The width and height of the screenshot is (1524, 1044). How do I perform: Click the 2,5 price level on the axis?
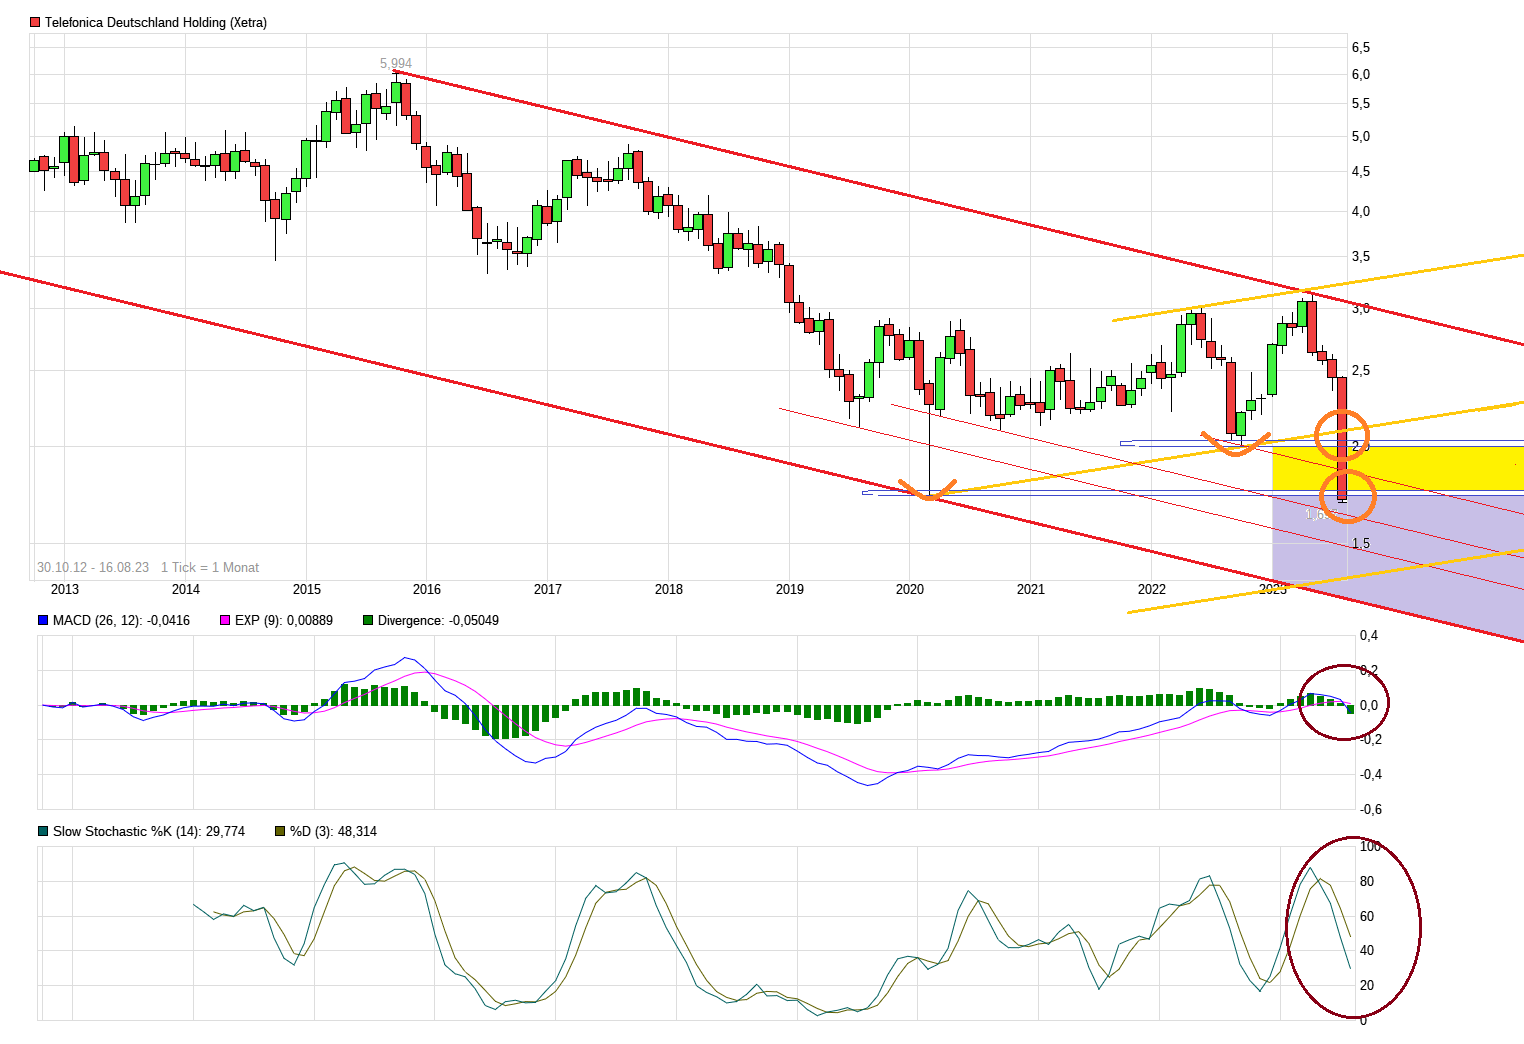(1361, 369)
